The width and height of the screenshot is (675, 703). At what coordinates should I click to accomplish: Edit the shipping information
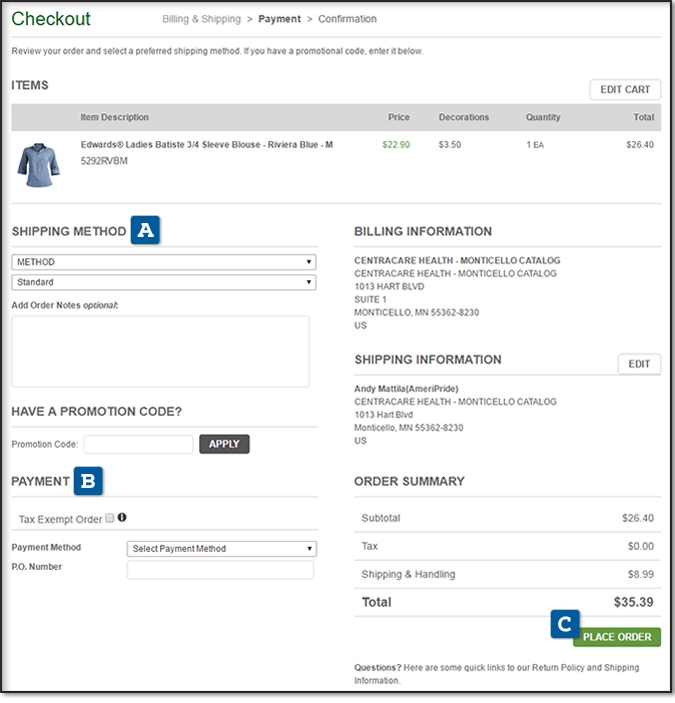638,364
